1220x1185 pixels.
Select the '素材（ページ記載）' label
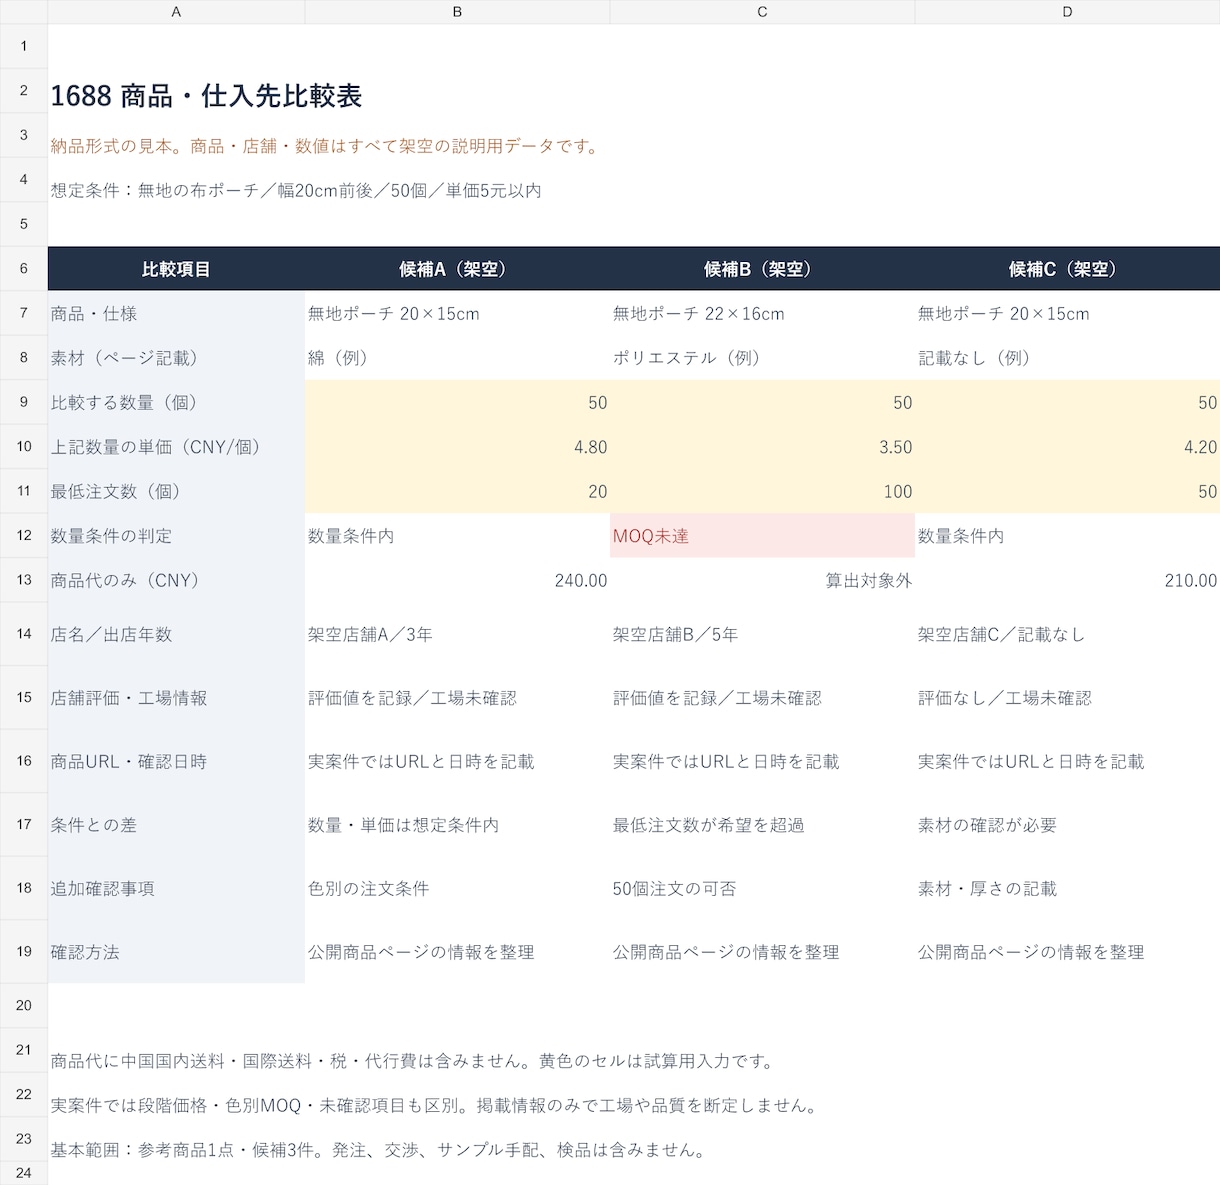click(x=176, y=357)
